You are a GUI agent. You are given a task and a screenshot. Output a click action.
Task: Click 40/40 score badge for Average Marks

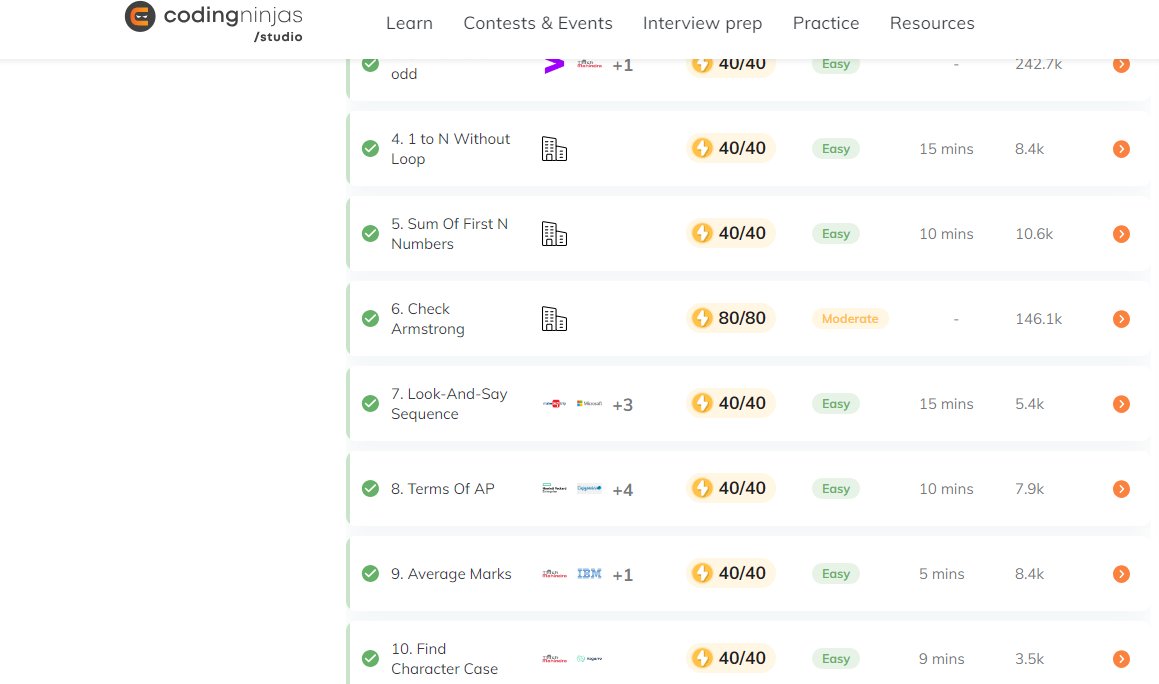coord(730,573)
